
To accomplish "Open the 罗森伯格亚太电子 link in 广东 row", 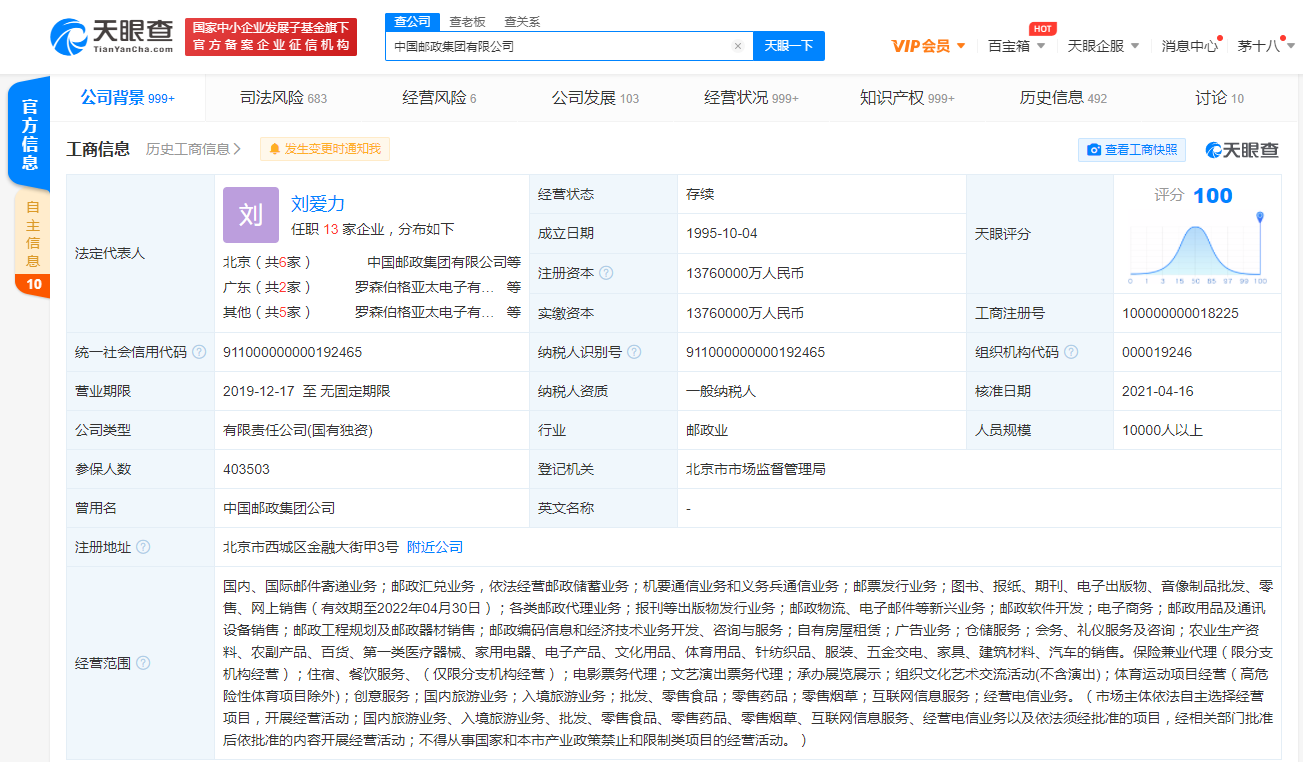I will pos(425,287).
